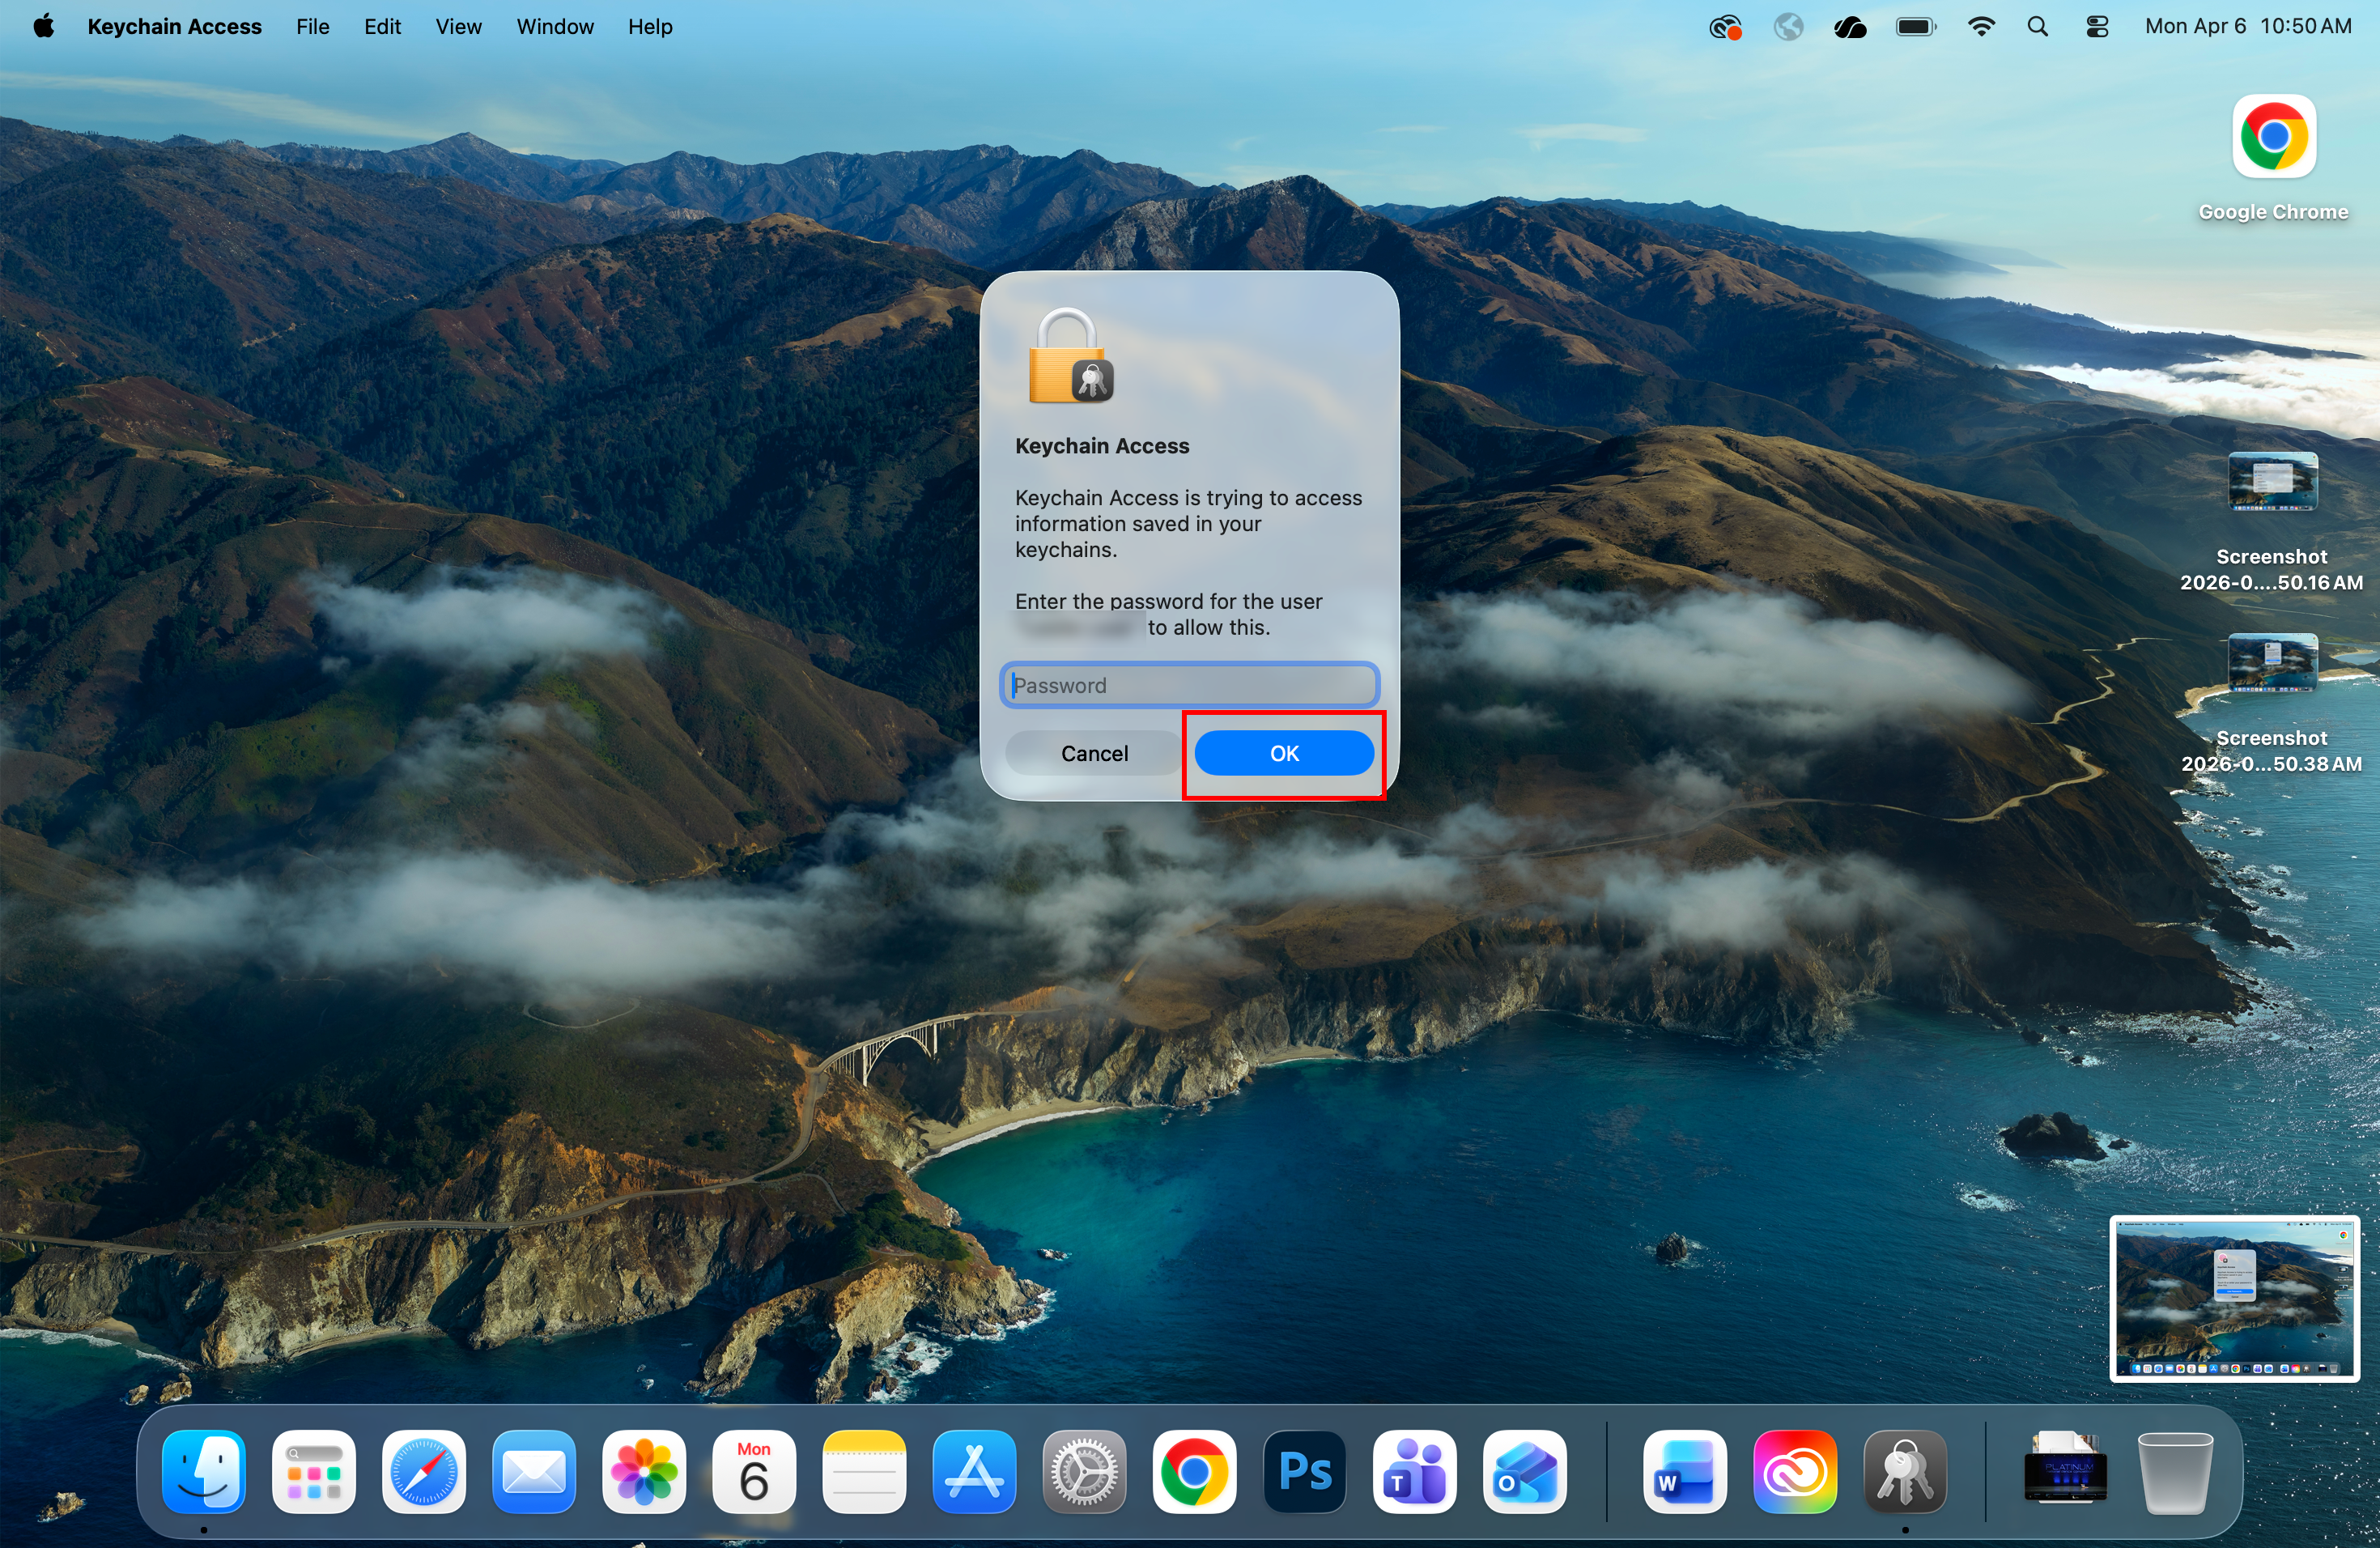Open Microsoft Teams in the Dock
Image resolution: width=2380 pixels, height=1548 pixels.
(x=1414, y=1472)
